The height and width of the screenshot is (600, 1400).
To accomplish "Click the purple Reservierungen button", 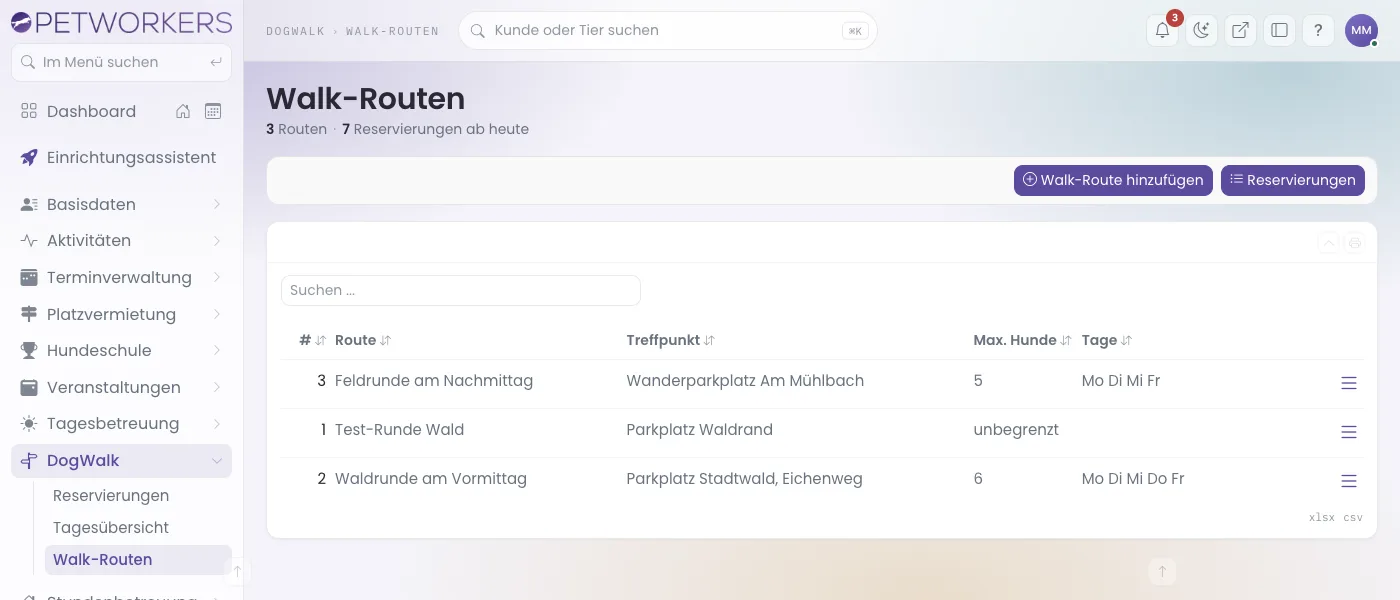I will [x=1293, y=180].
